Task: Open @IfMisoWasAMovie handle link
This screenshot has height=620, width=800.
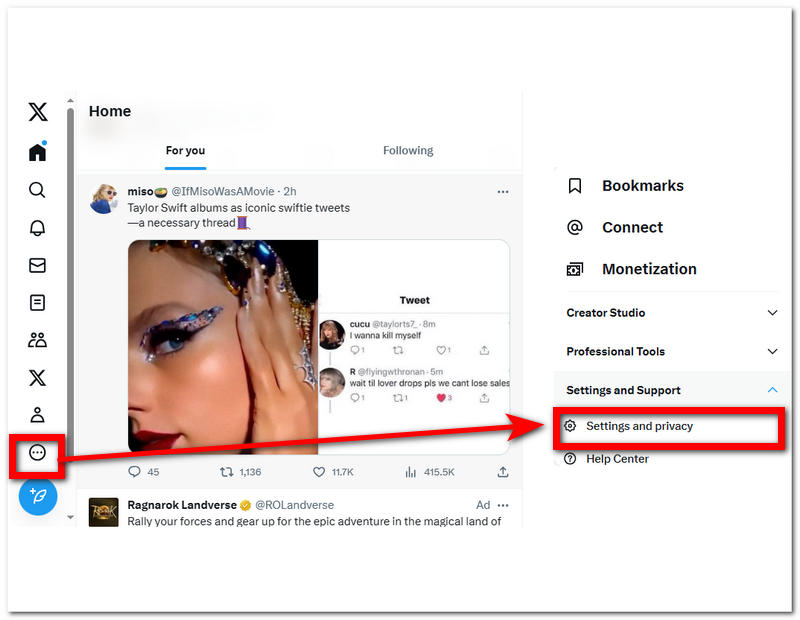Action: 223,191
